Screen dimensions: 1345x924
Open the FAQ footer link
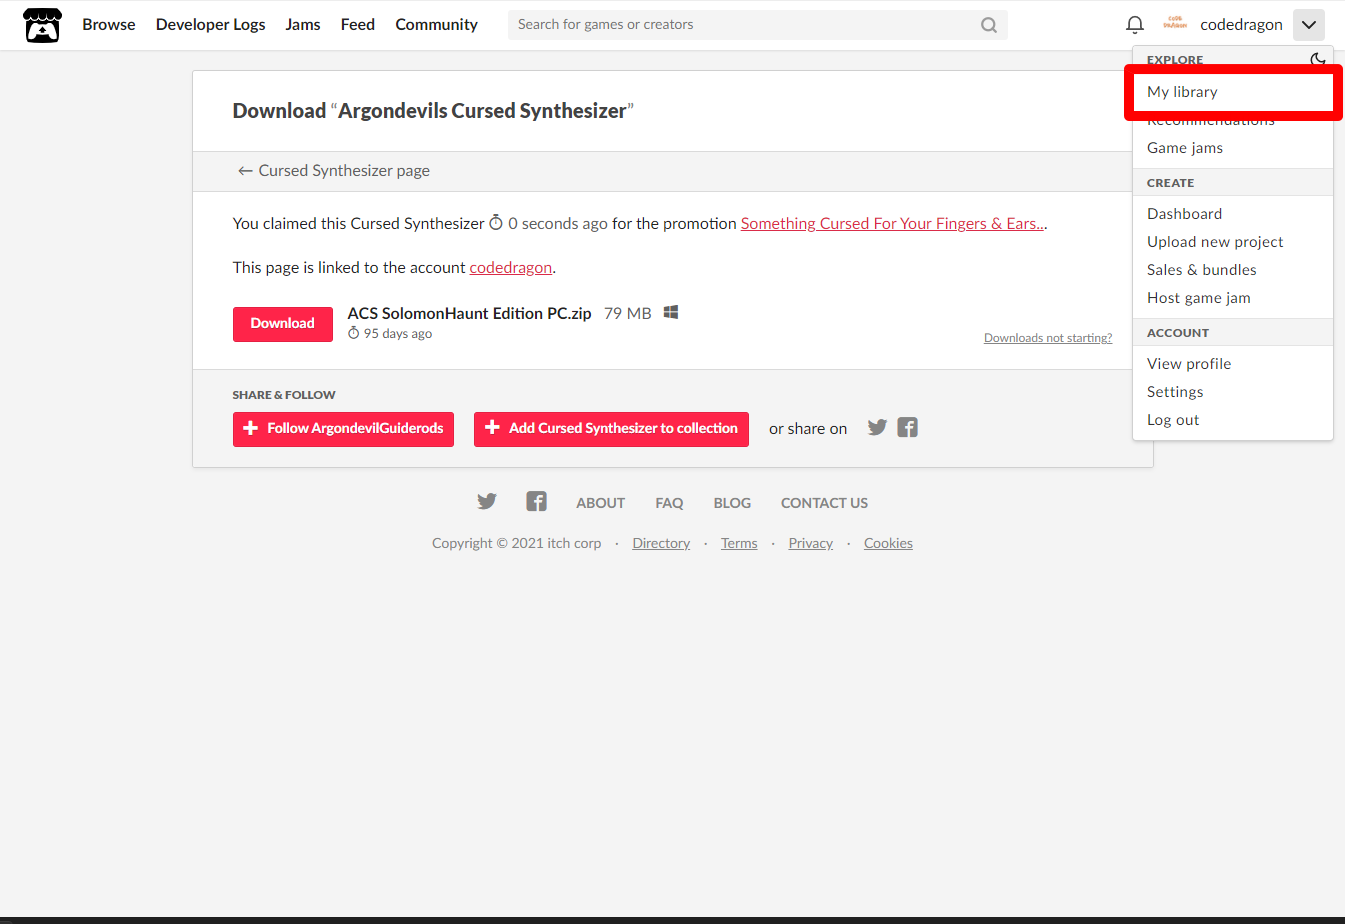pos(669,504)
